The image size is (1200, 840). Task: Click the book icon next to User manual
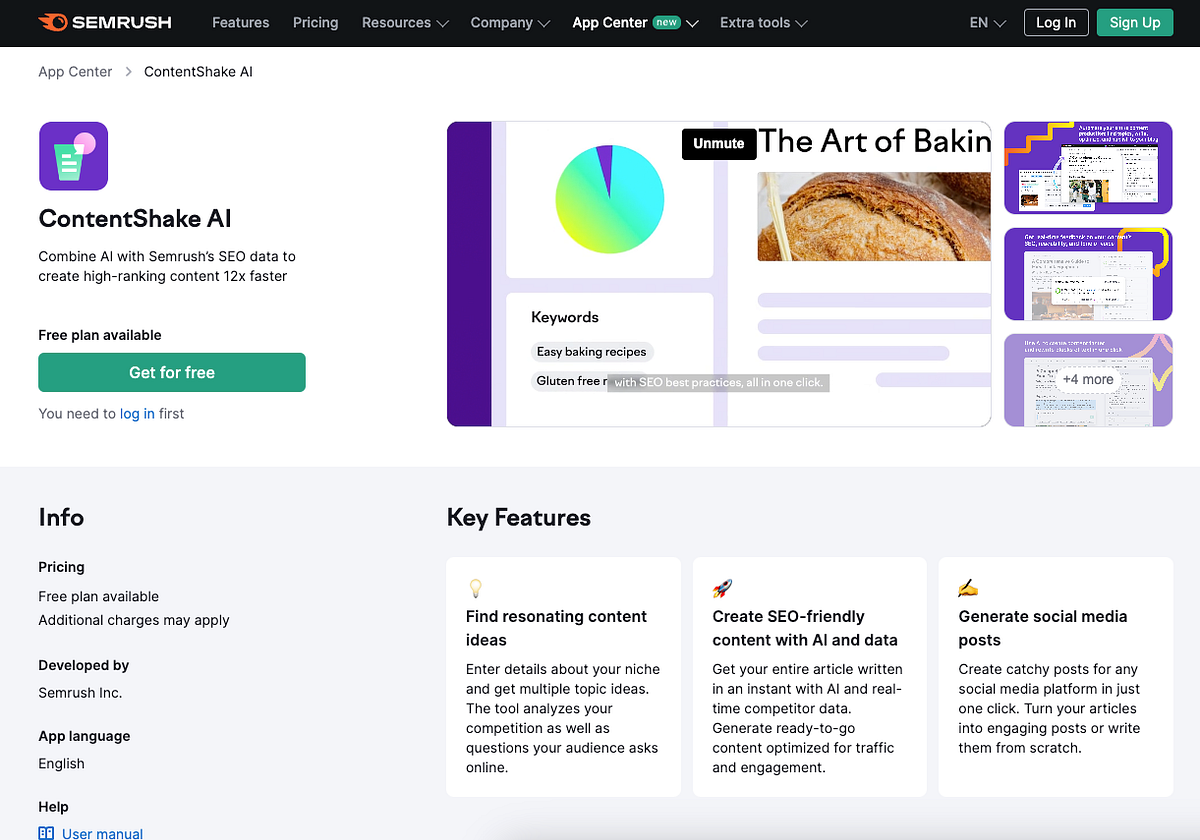coord(45,832)
